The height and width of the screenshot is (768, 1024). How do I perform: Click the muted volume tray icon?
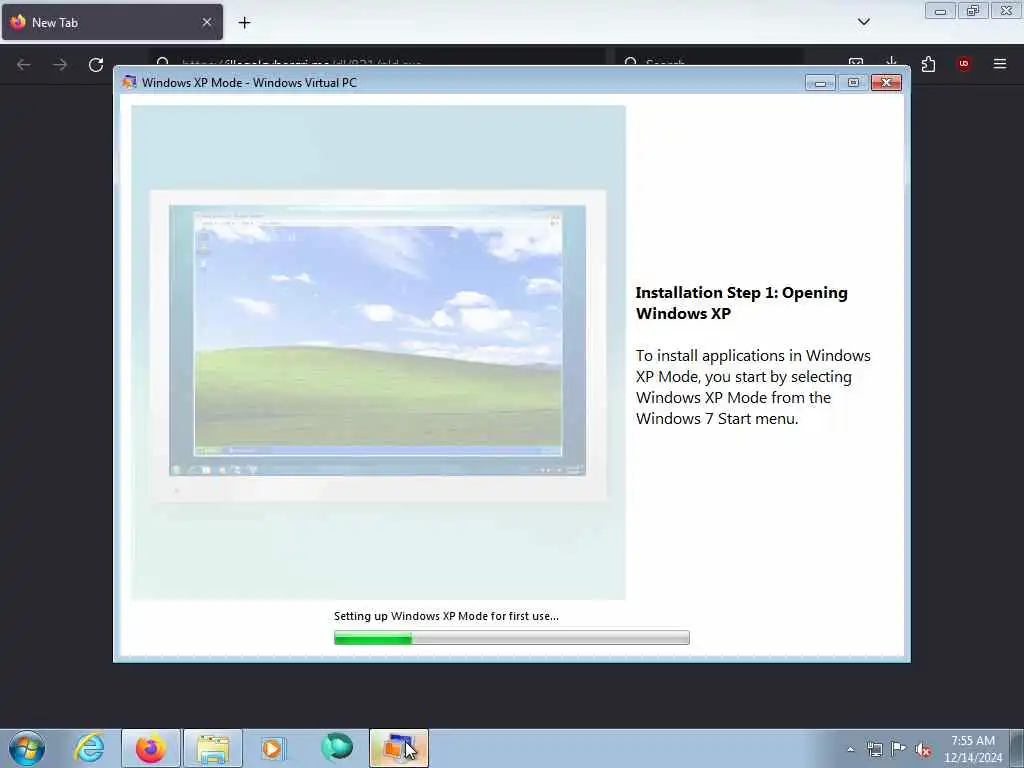pos(923,750)
